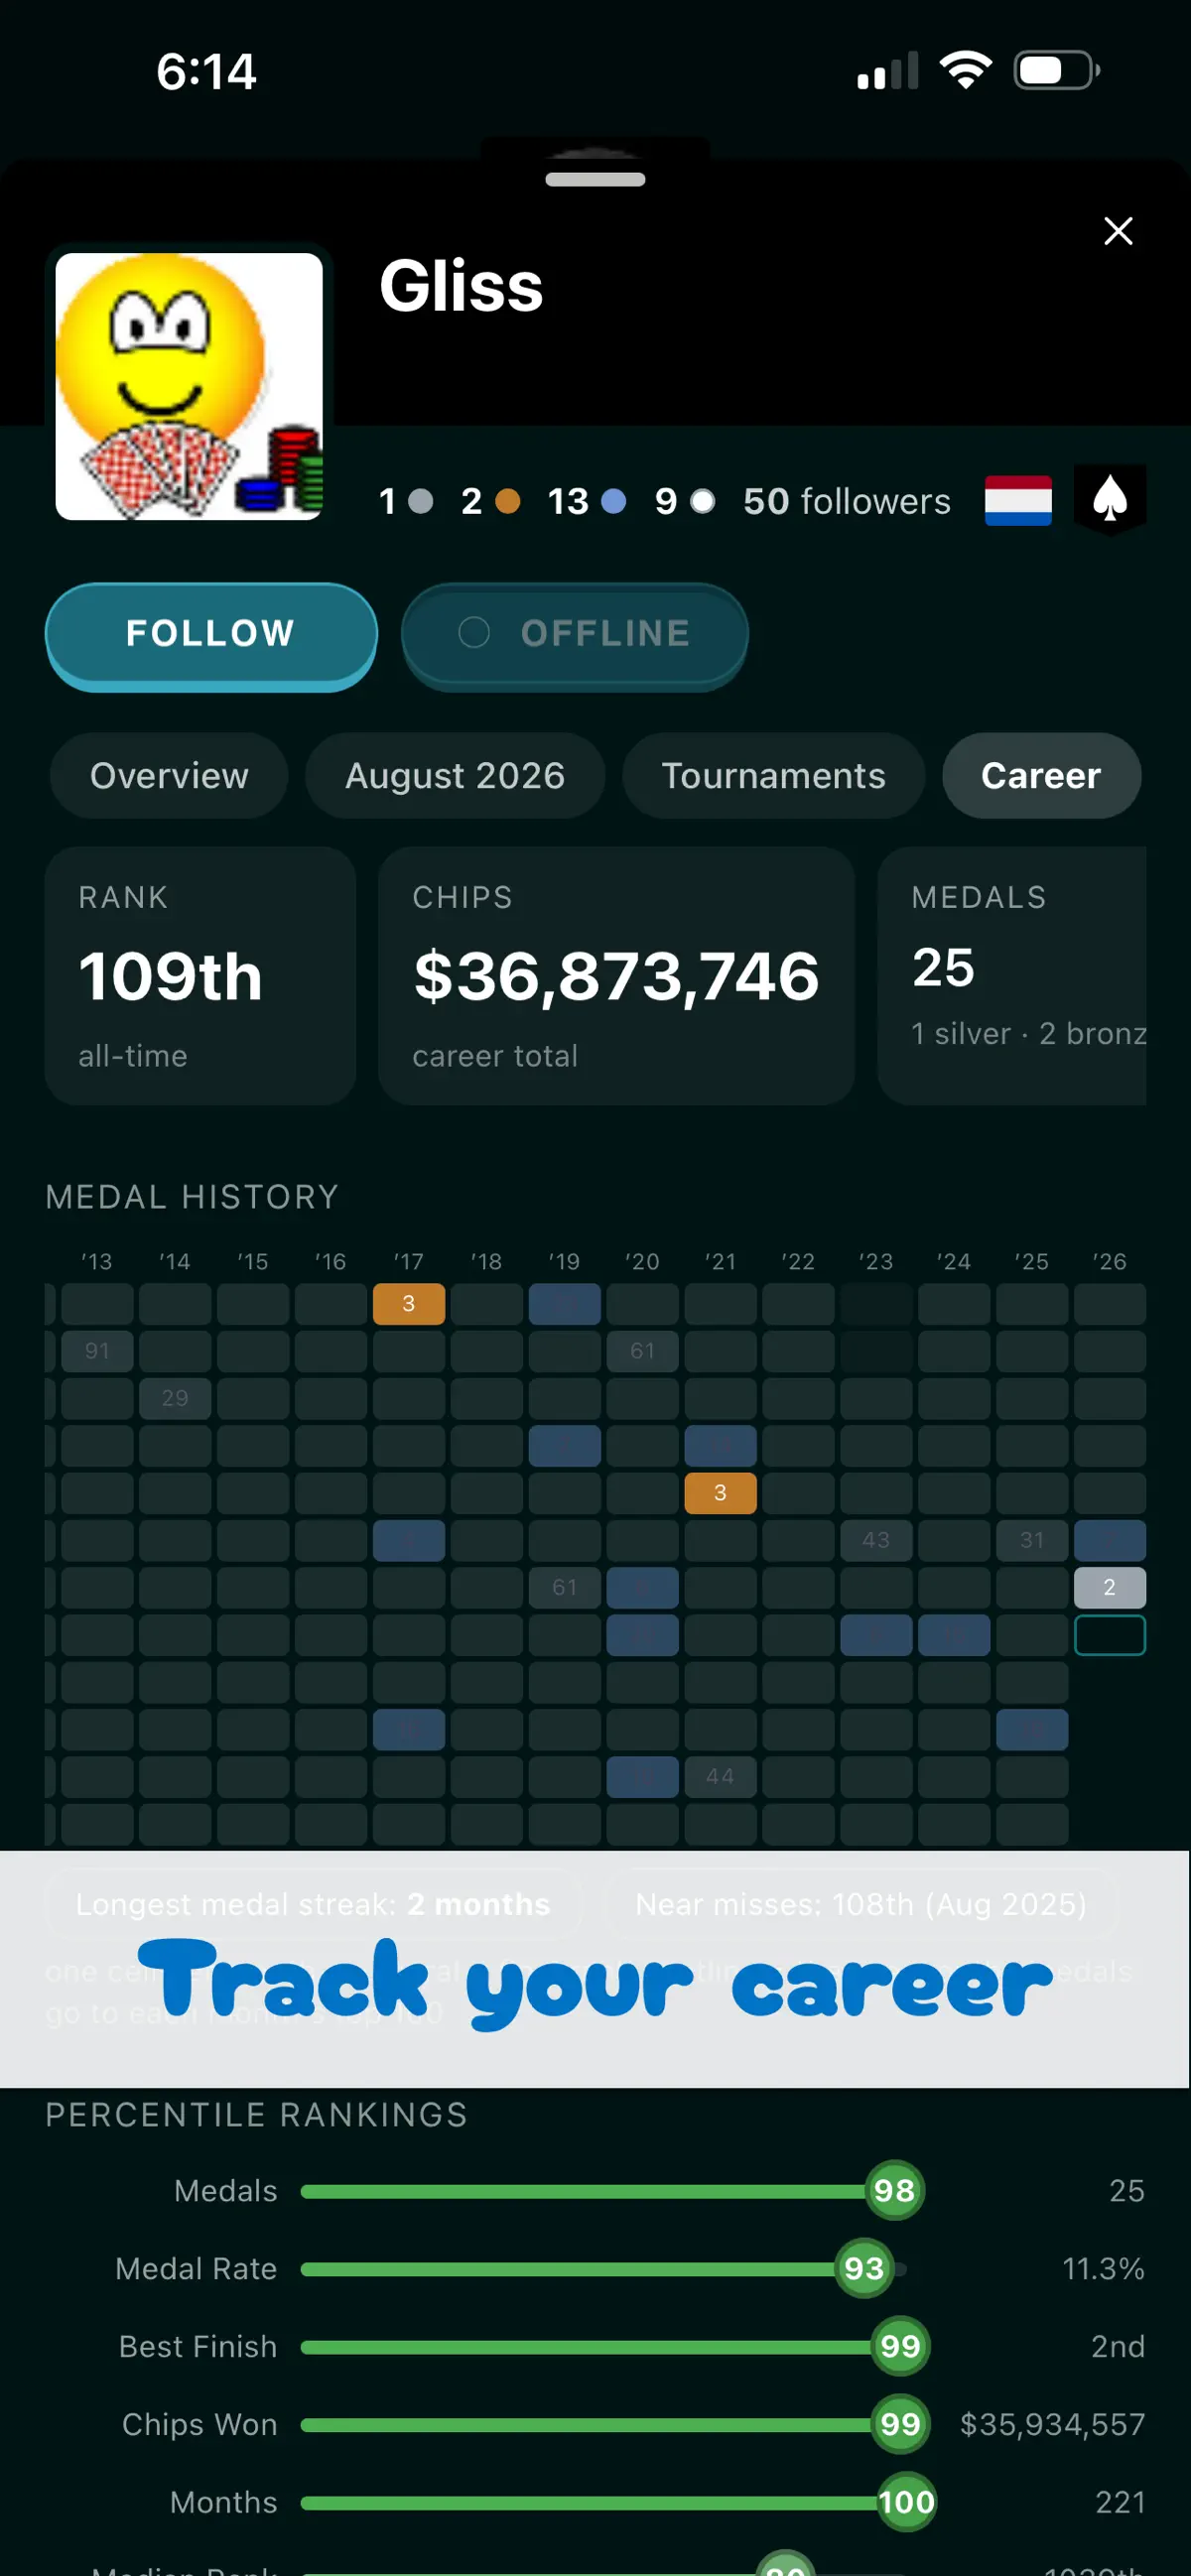Follow the player Gliss
Screen dimensions: 1191x2576
[x=211, y=635]
